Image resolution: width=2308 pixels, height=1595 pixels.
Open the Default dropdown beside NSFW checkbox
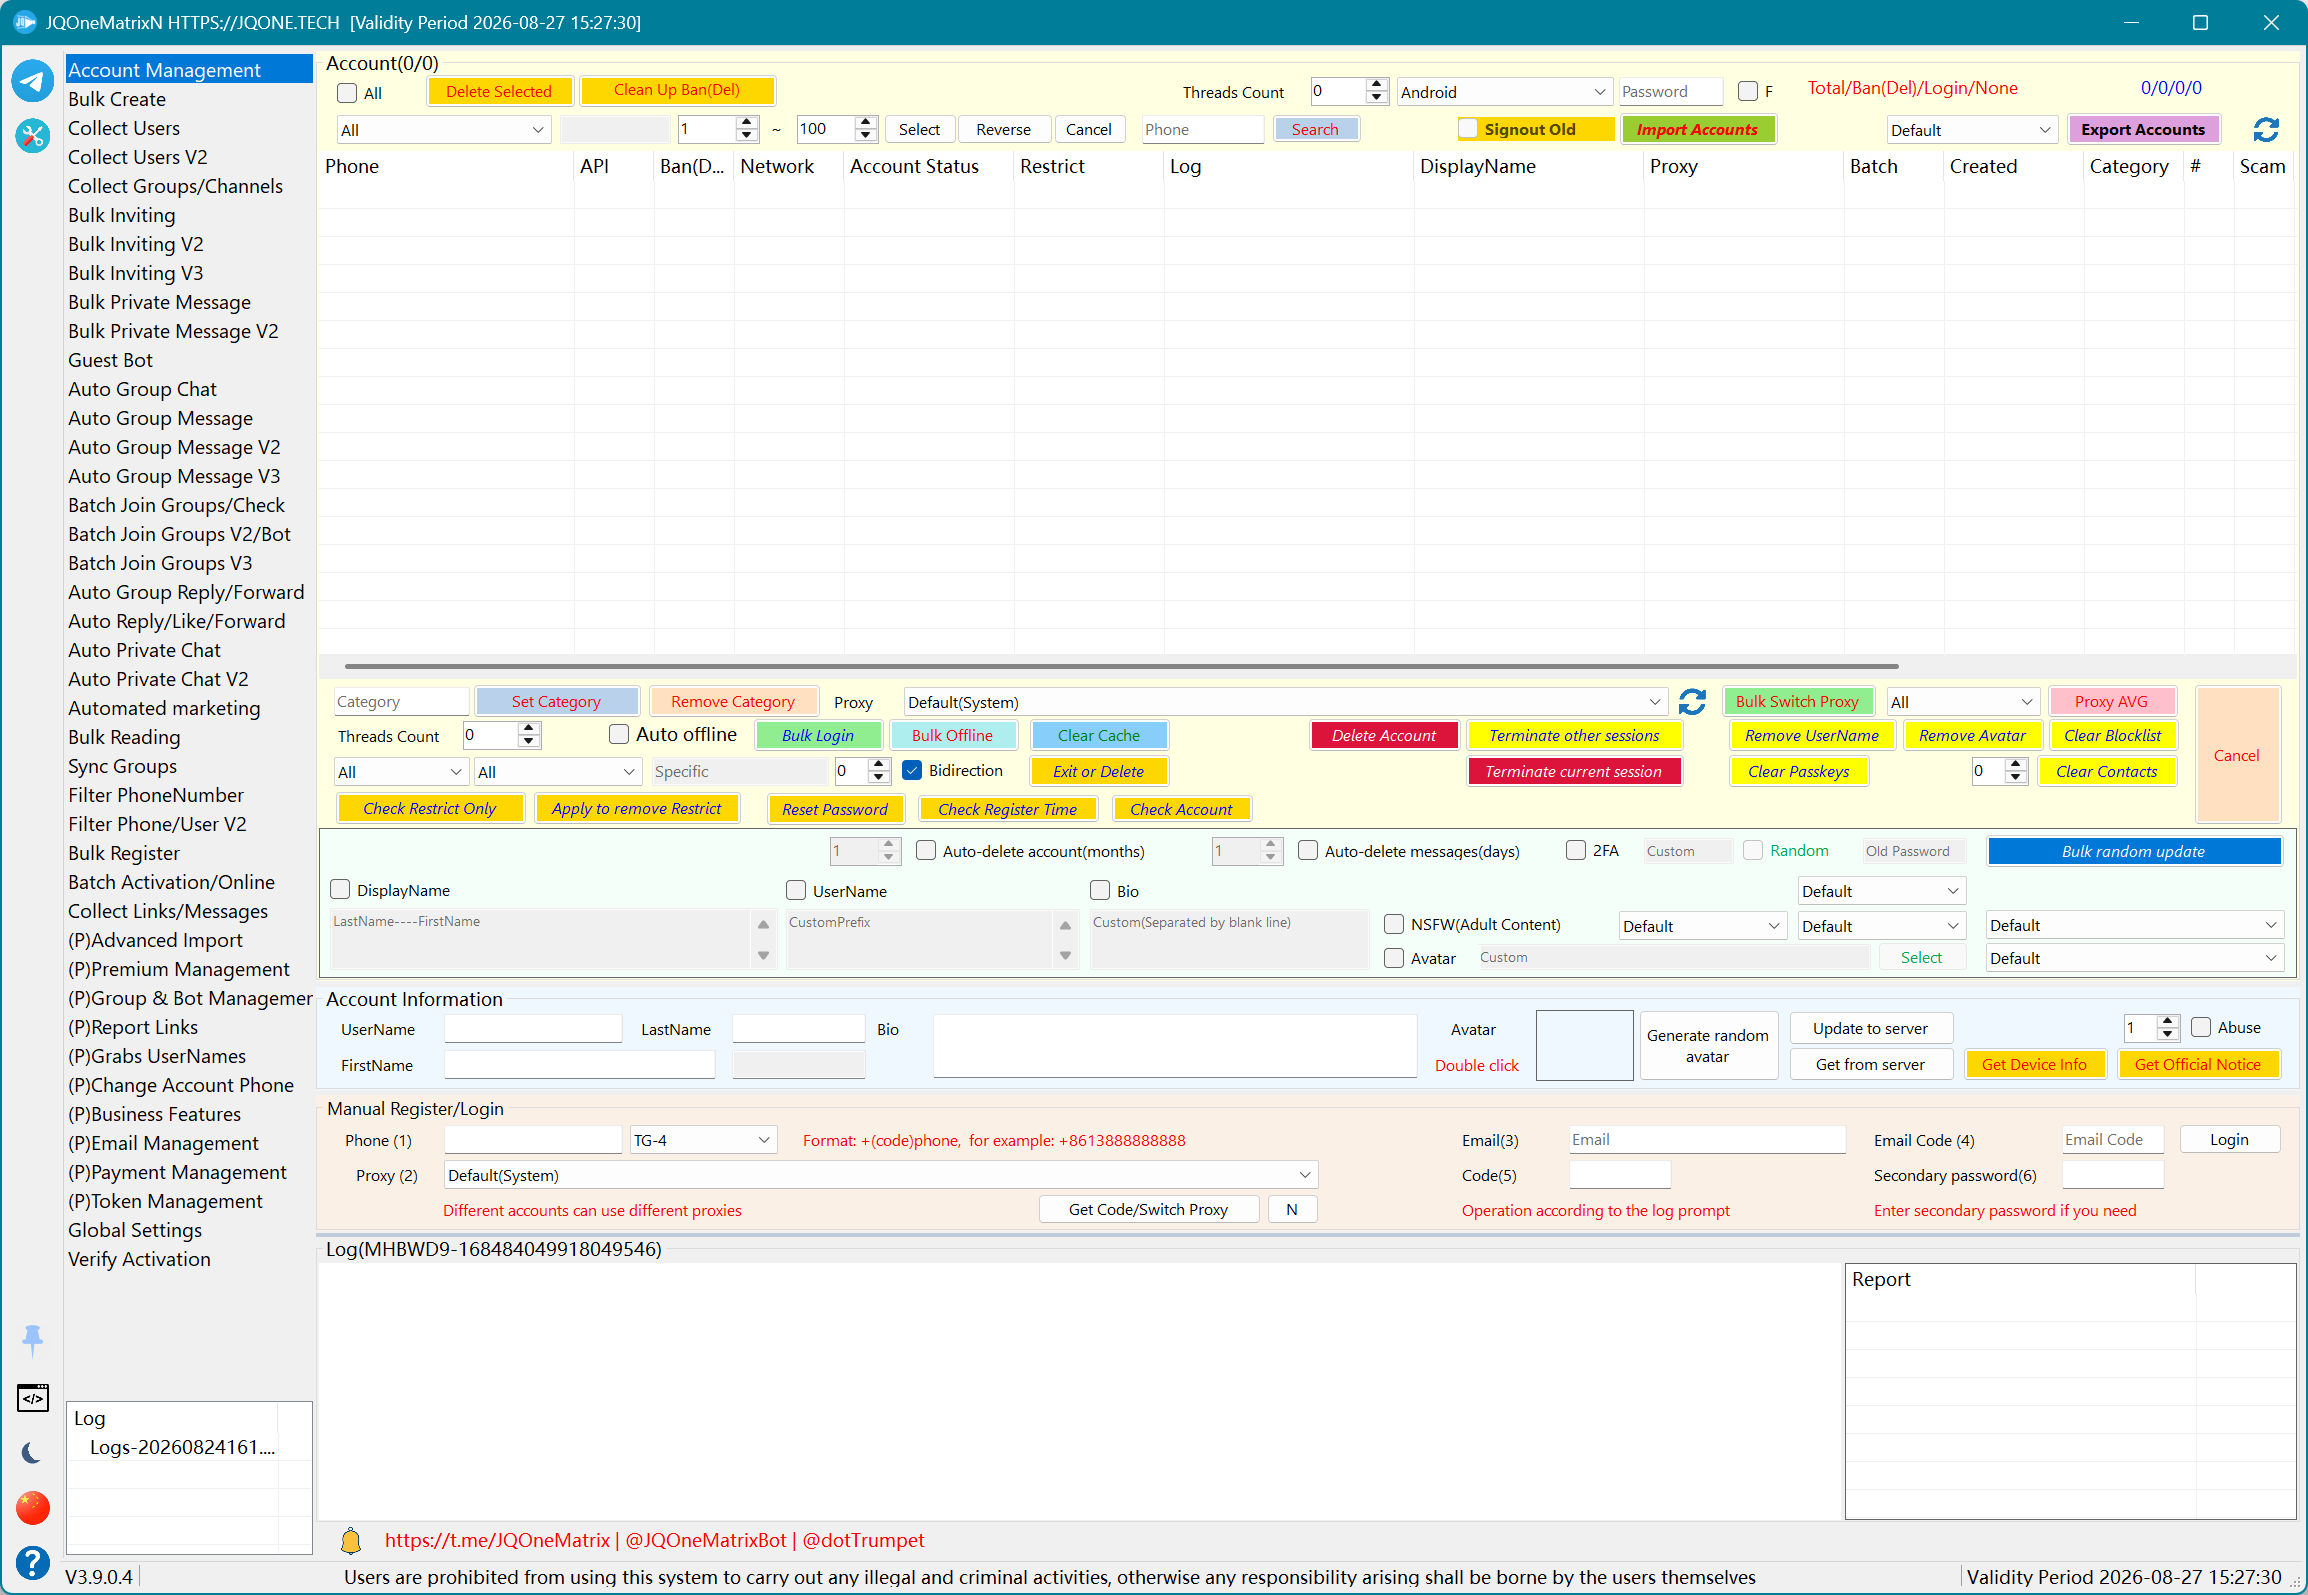[x=1703, y=926]
